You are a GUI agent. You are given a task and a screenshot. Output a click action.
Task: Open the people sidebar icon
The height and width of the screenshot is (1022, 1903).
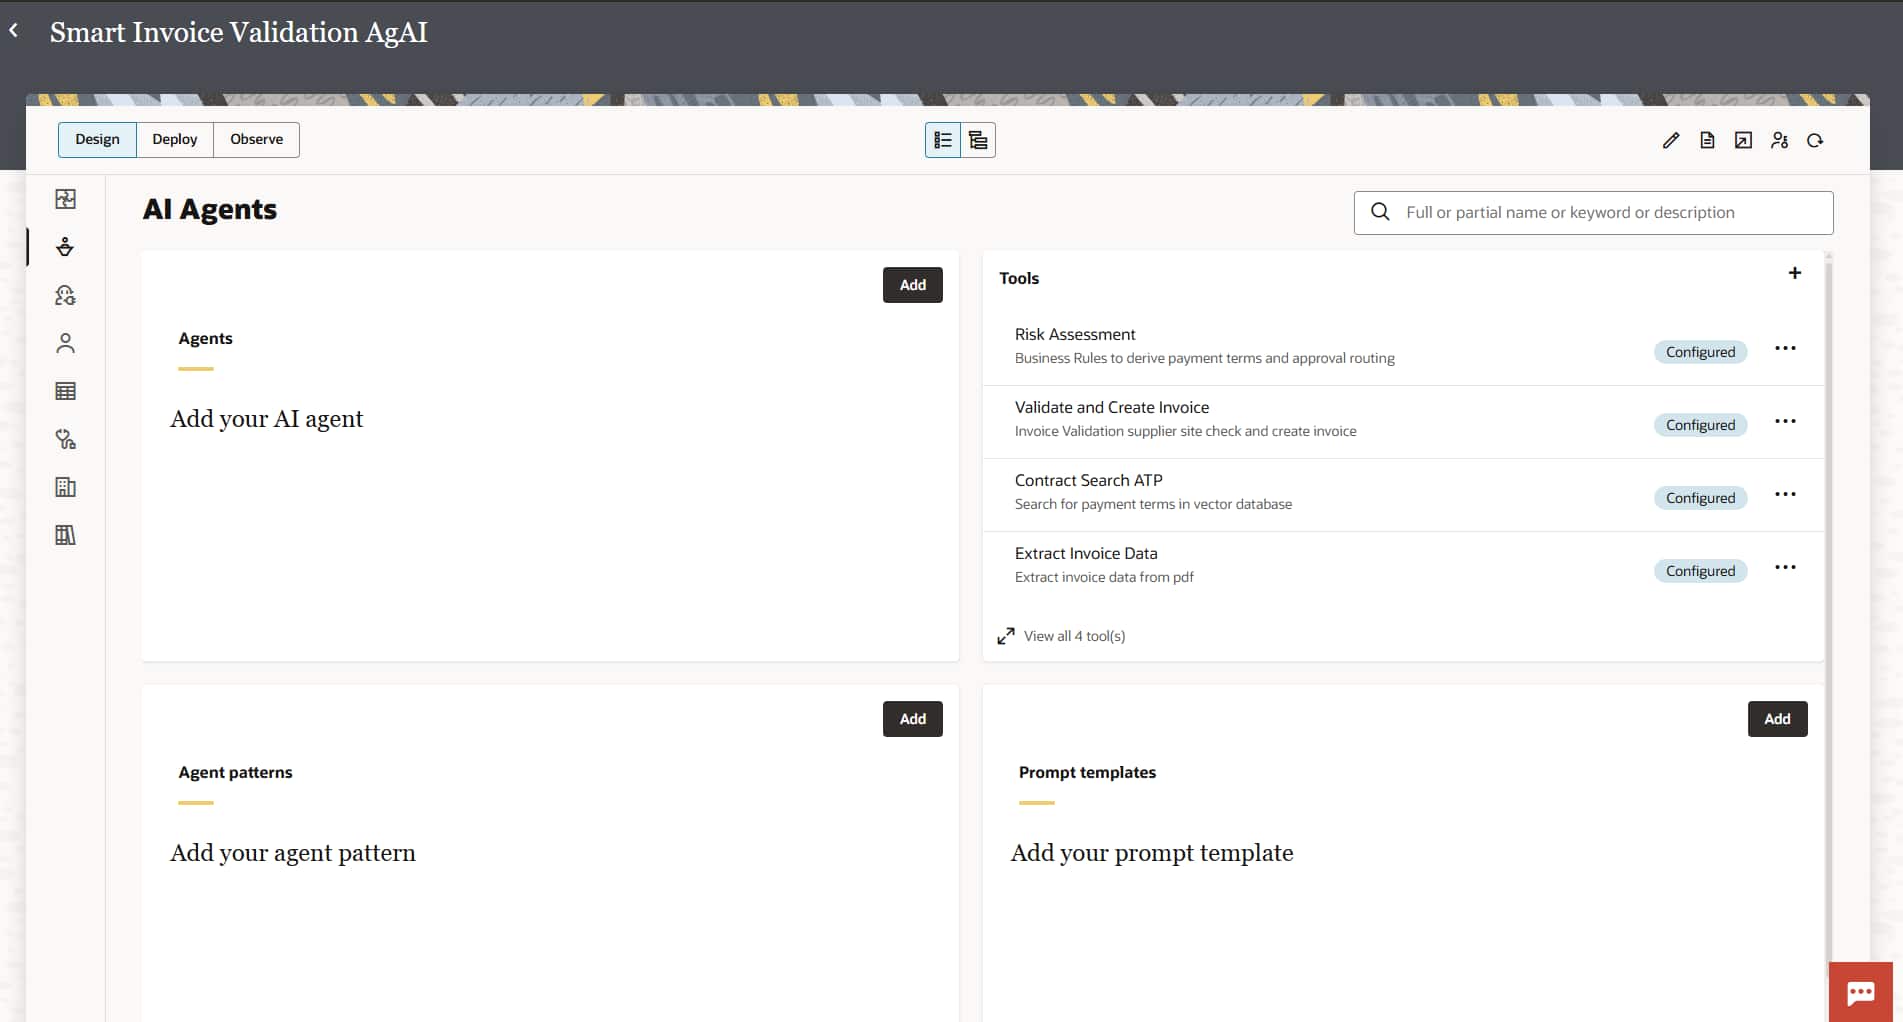tap(65, 343)
